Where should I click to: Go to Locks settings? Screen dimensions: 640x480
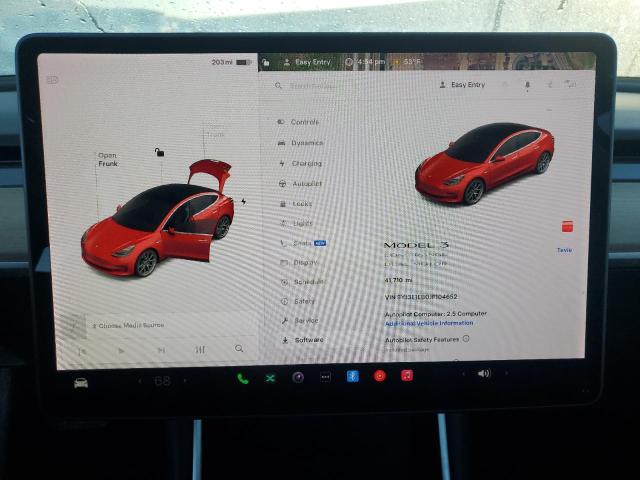click(296, 204)
